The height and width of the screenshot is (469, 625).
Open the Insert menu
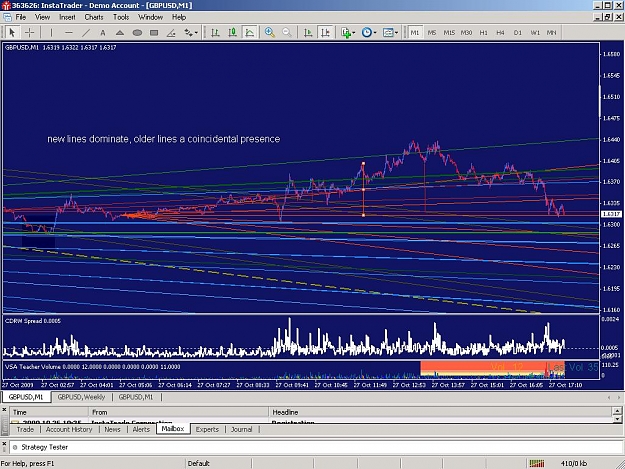(67, 17)
